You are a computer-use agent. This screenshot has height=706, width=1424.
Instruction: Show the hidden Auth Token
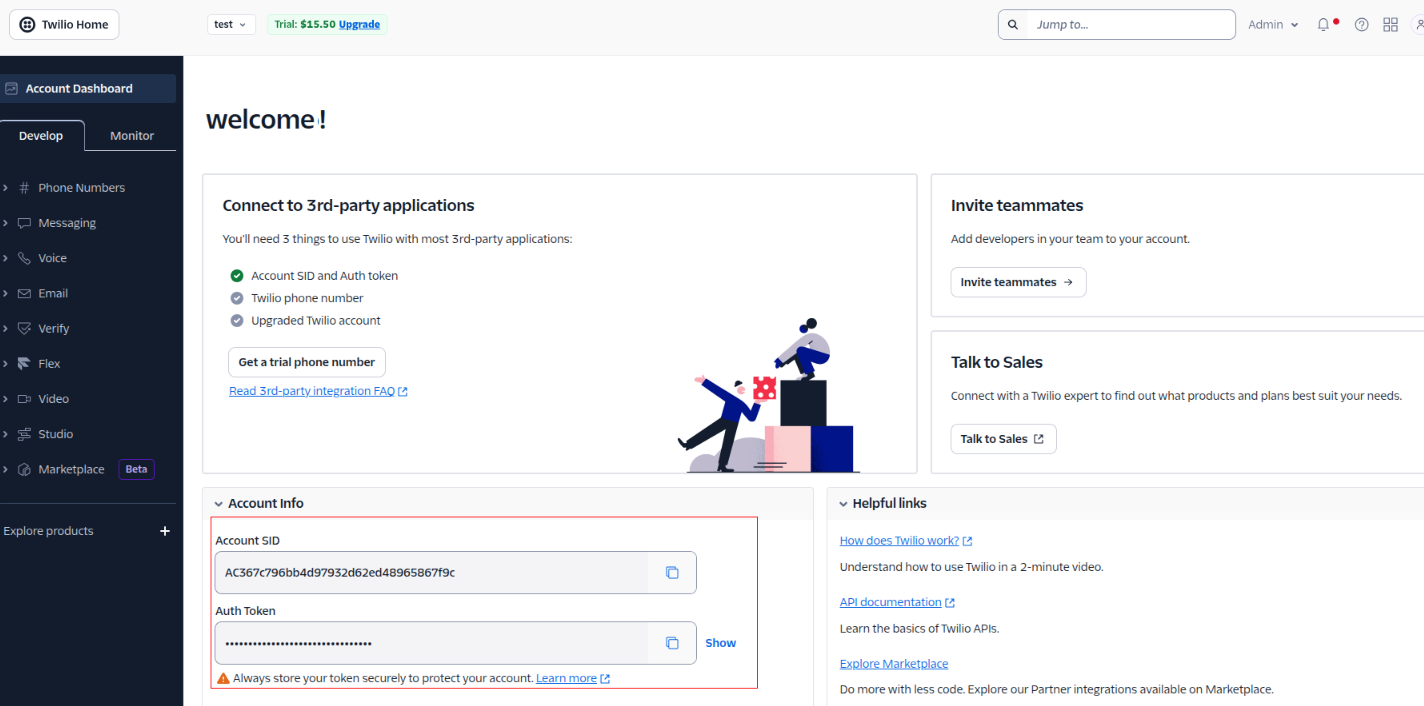click(x=720, y=643)
